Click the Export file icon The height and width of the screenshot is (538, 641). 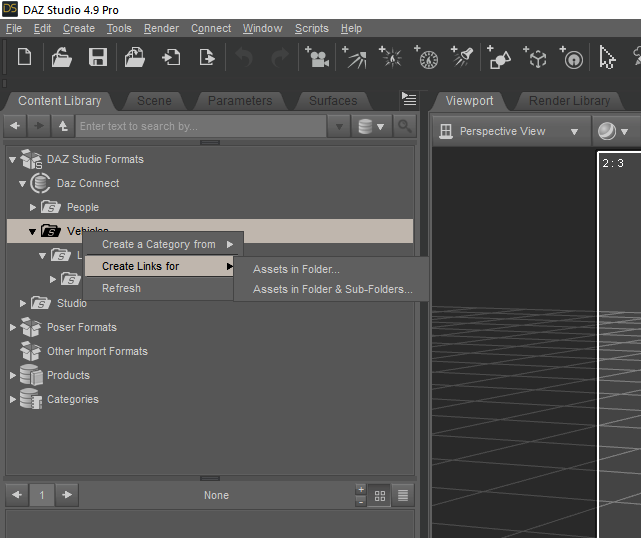(x=207, y=57)
